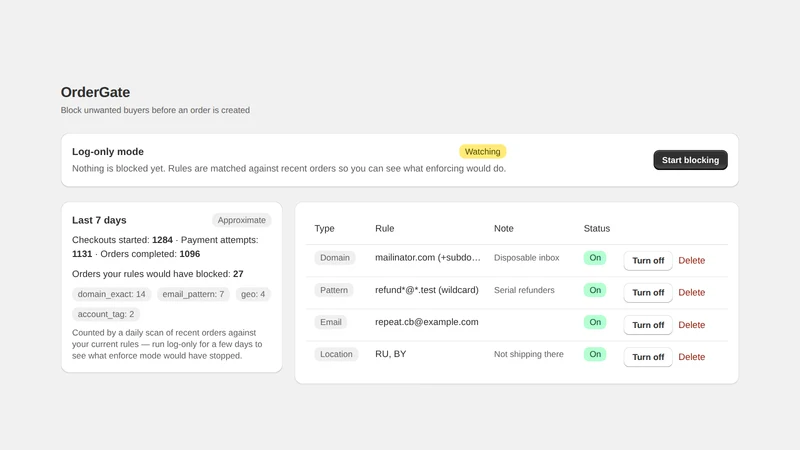Click the account_tag: 2 chip

point(106,314)
